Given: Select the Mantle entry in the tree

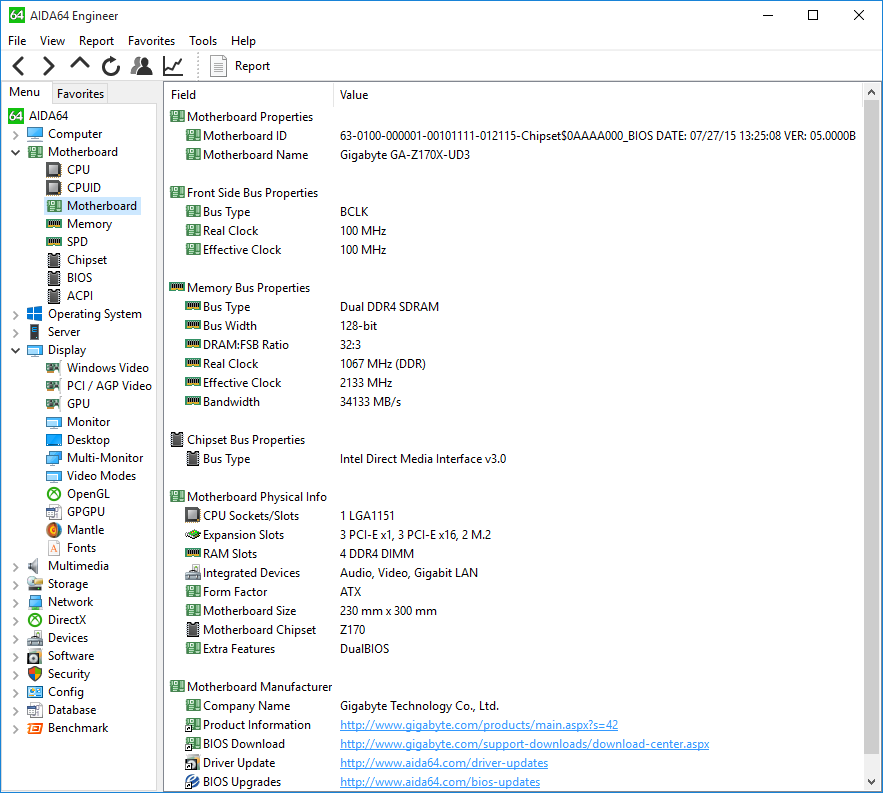Looking at the screenshot, I should (x=85, y=530).
